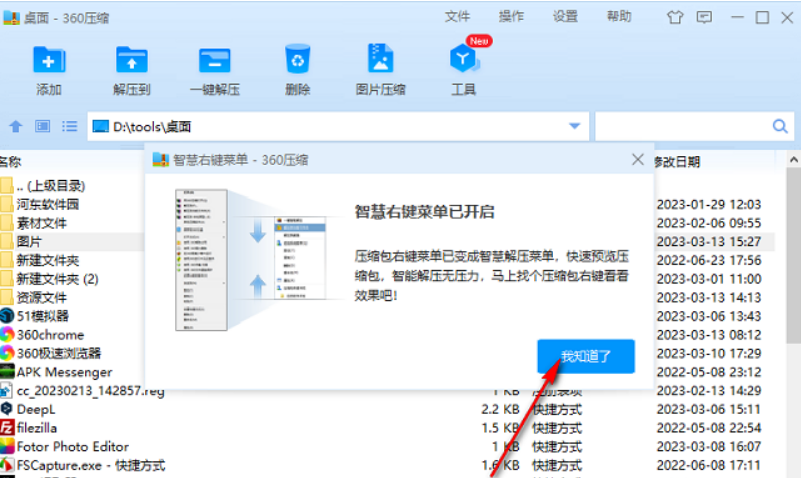This screenshot has width=801, height=478.
Task: Select the 360极速浏览器 icon in file list
Action: pos(7,353)
